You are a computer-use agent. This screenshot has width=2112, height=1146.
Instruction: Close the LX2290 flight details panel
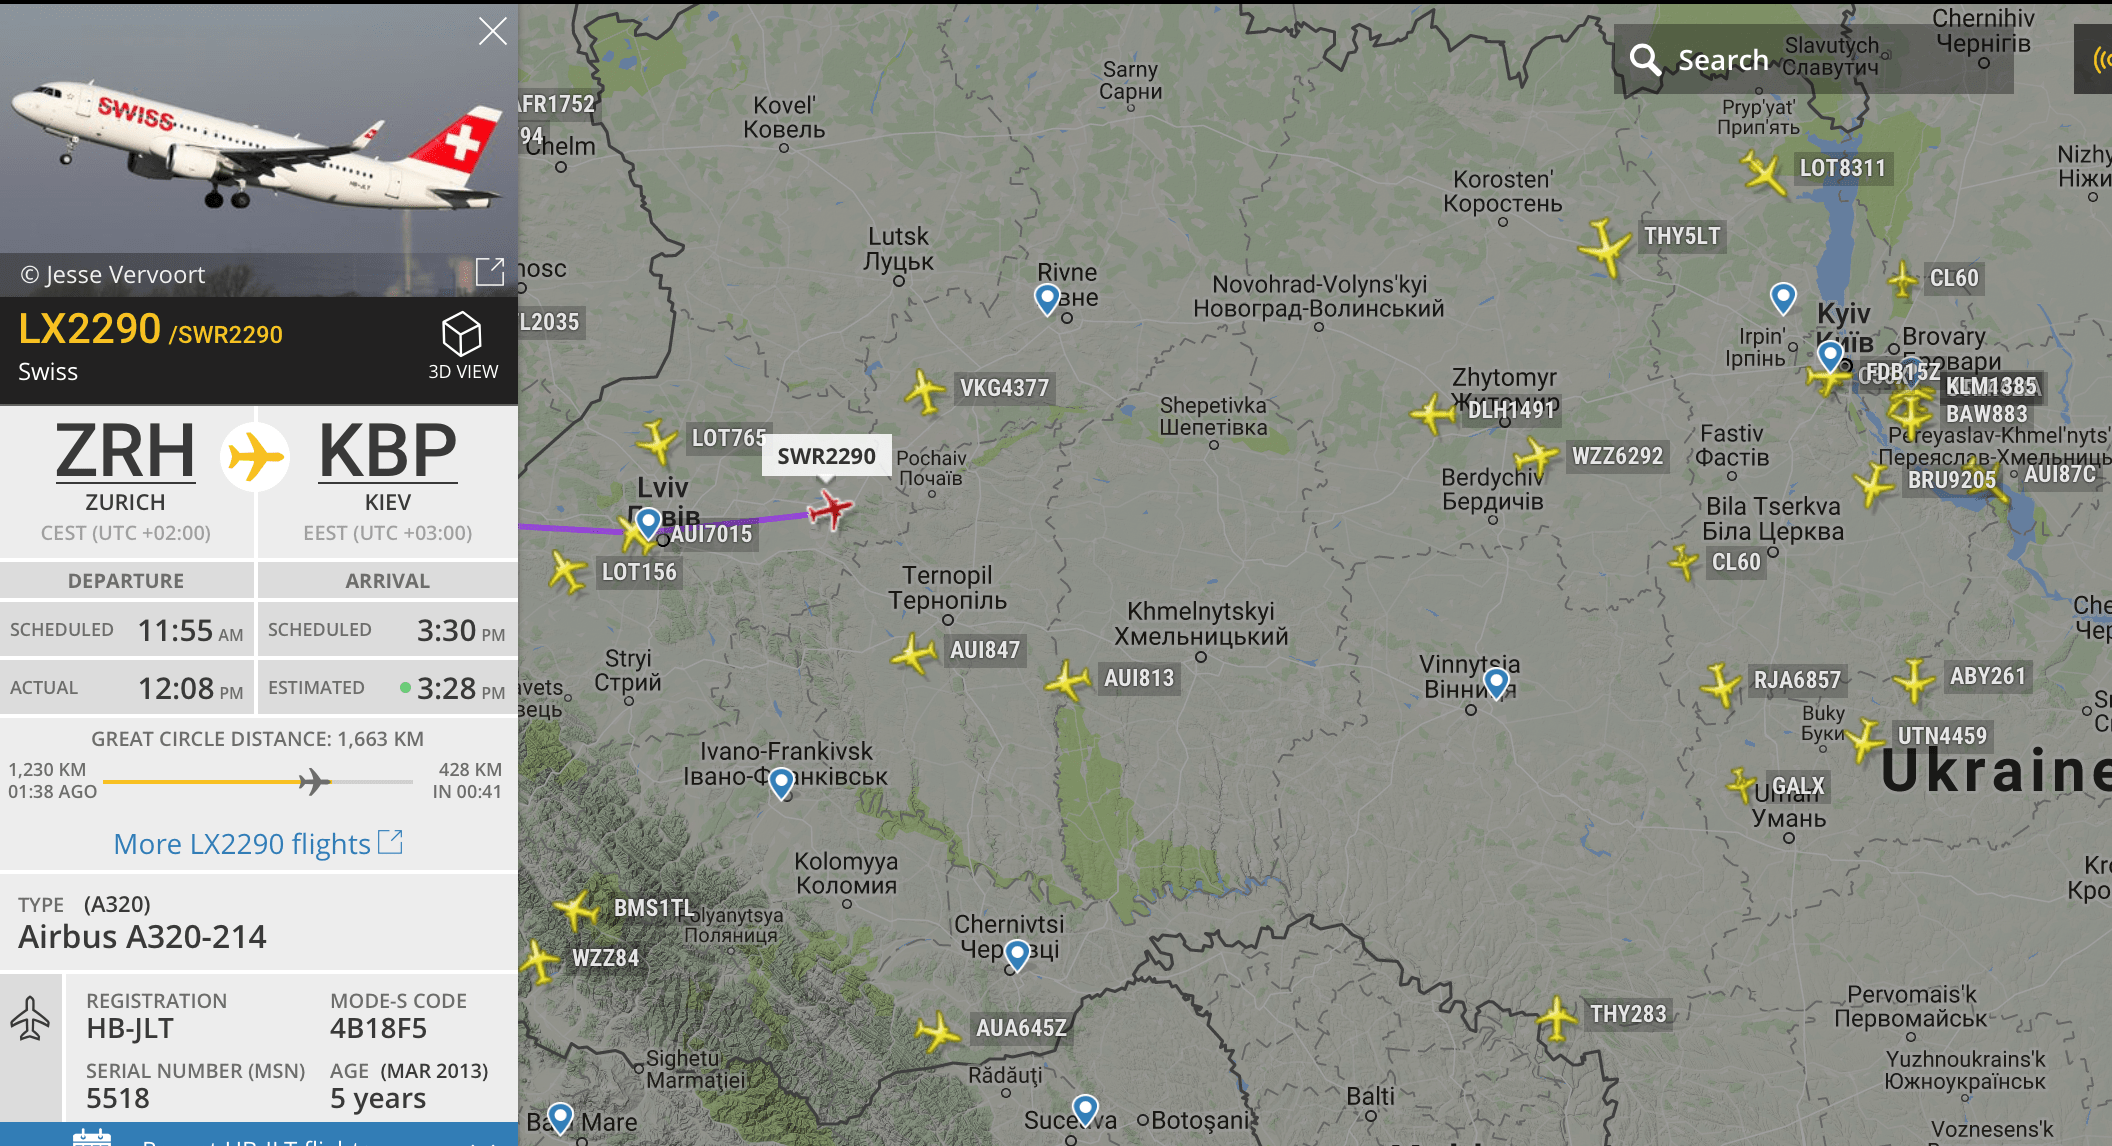click(x=492, y=31)
